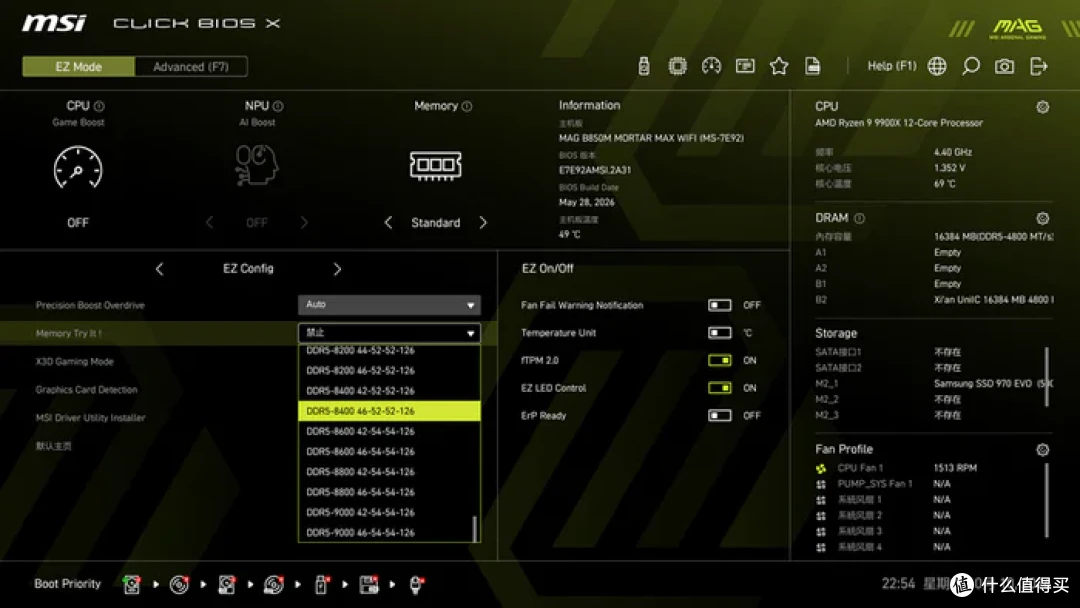1080x608 pixels.
Task: Click the NPU AI Boost head icon
Action: tap(256, 165)
